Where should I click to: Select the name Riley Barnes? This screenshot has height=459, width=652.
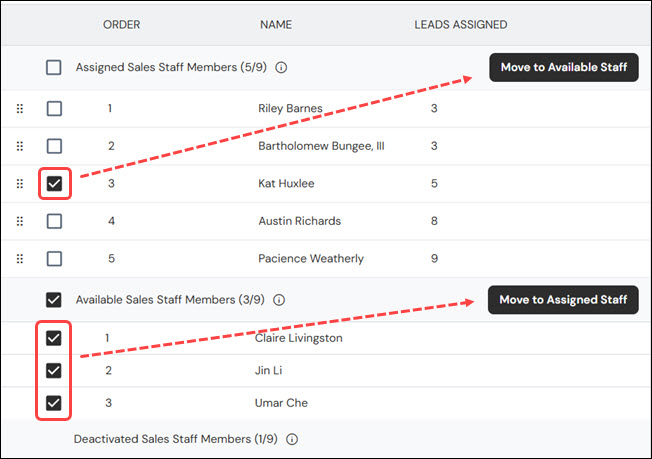click(x=290, y=109)
